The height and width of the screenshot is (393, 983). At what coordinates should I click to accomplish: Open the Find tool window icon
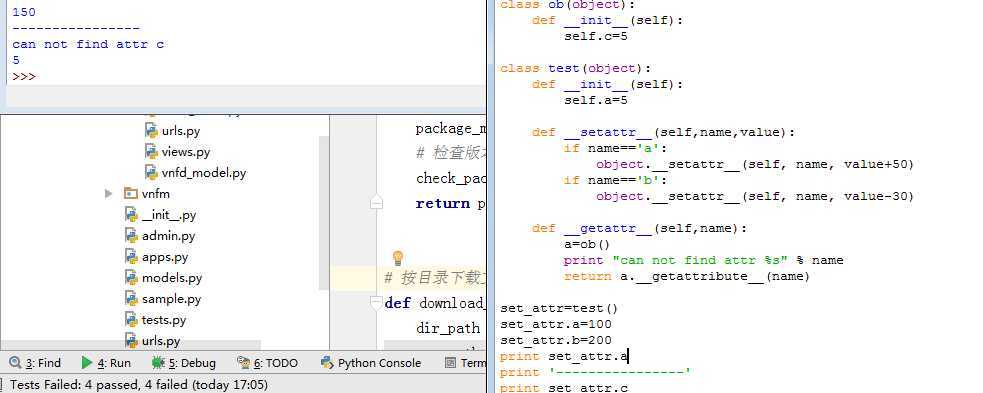click(x=16, y=362)
